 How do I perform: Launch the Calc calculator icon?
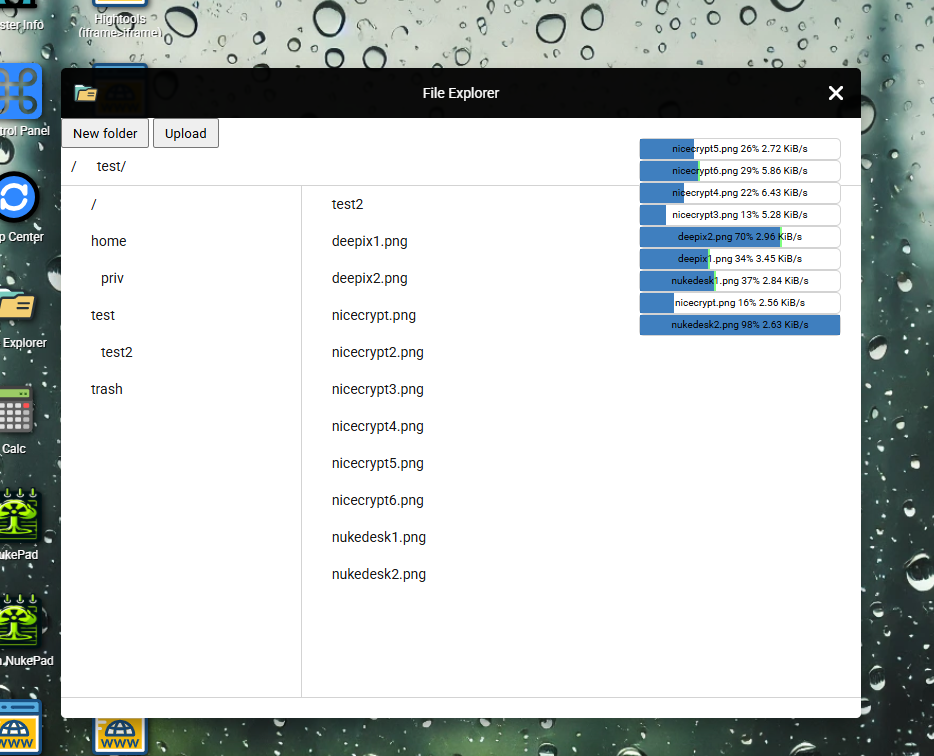(x=15, y=410)
